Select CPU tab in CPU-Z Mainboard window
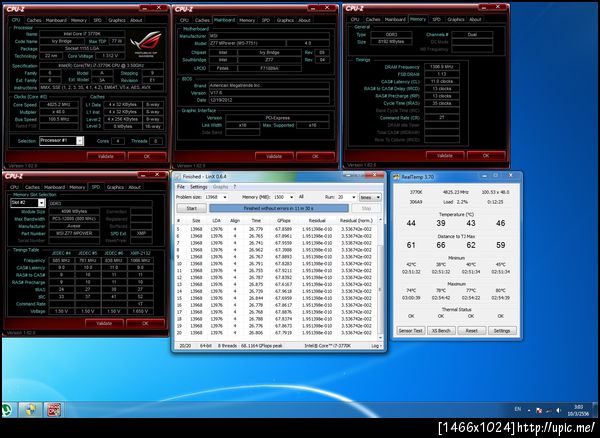This screenshot has height=438, width=600. (x=184, y=20)
